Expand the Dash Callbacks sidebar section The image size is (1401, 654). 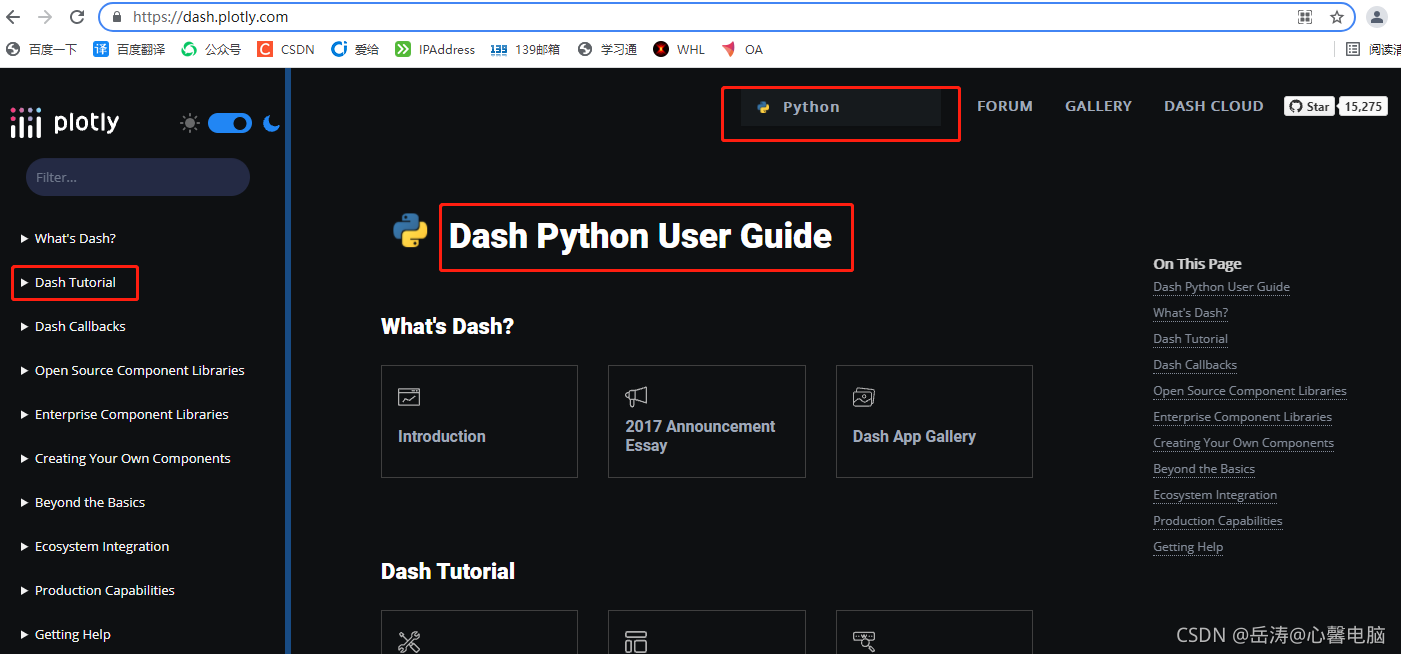click(x=73, y=326)
